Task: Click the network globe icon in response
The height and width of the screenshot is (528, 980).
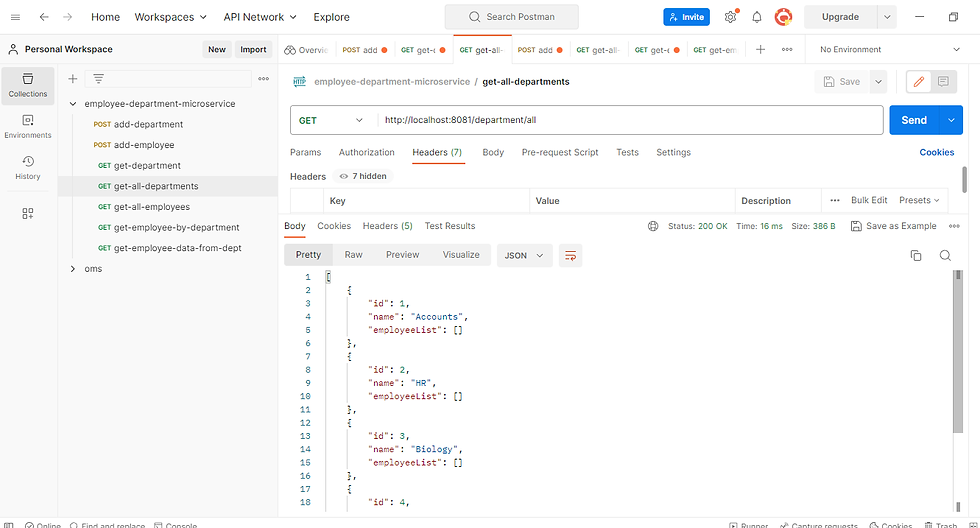Action: tap(653, 226)
